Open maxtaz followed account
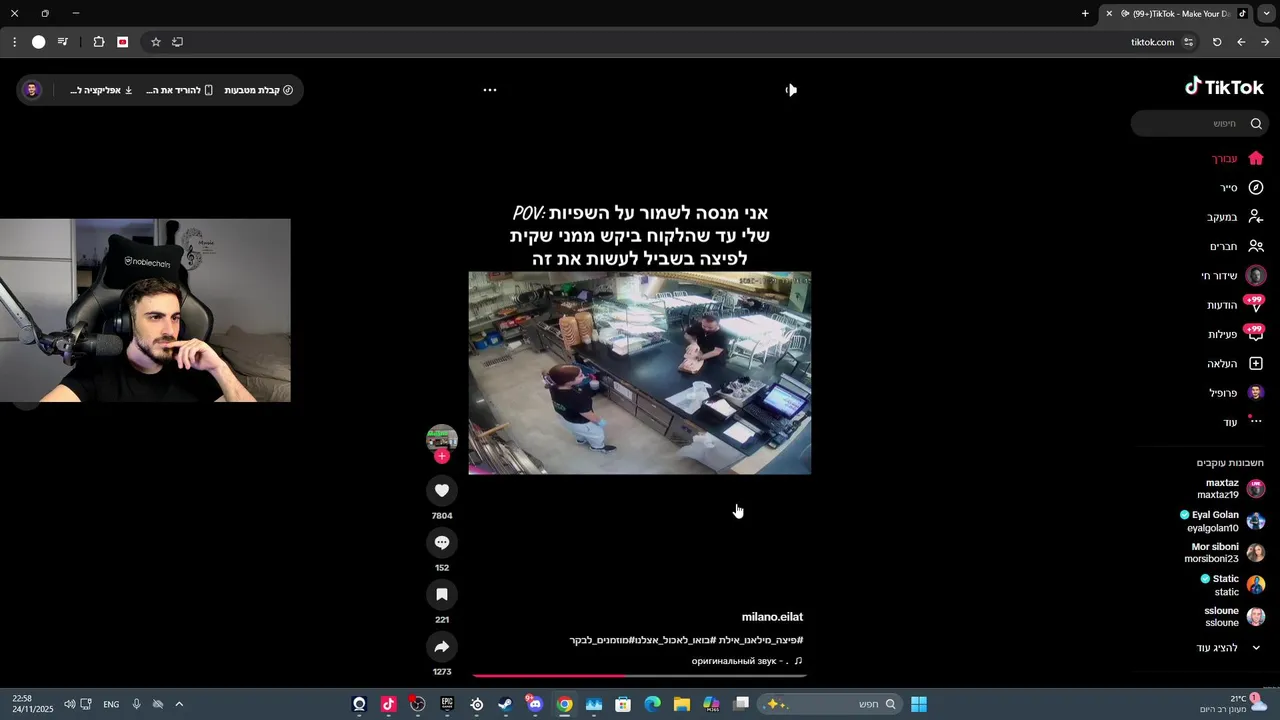Viewport: 1280px width, 720px height. [1230, 489]
